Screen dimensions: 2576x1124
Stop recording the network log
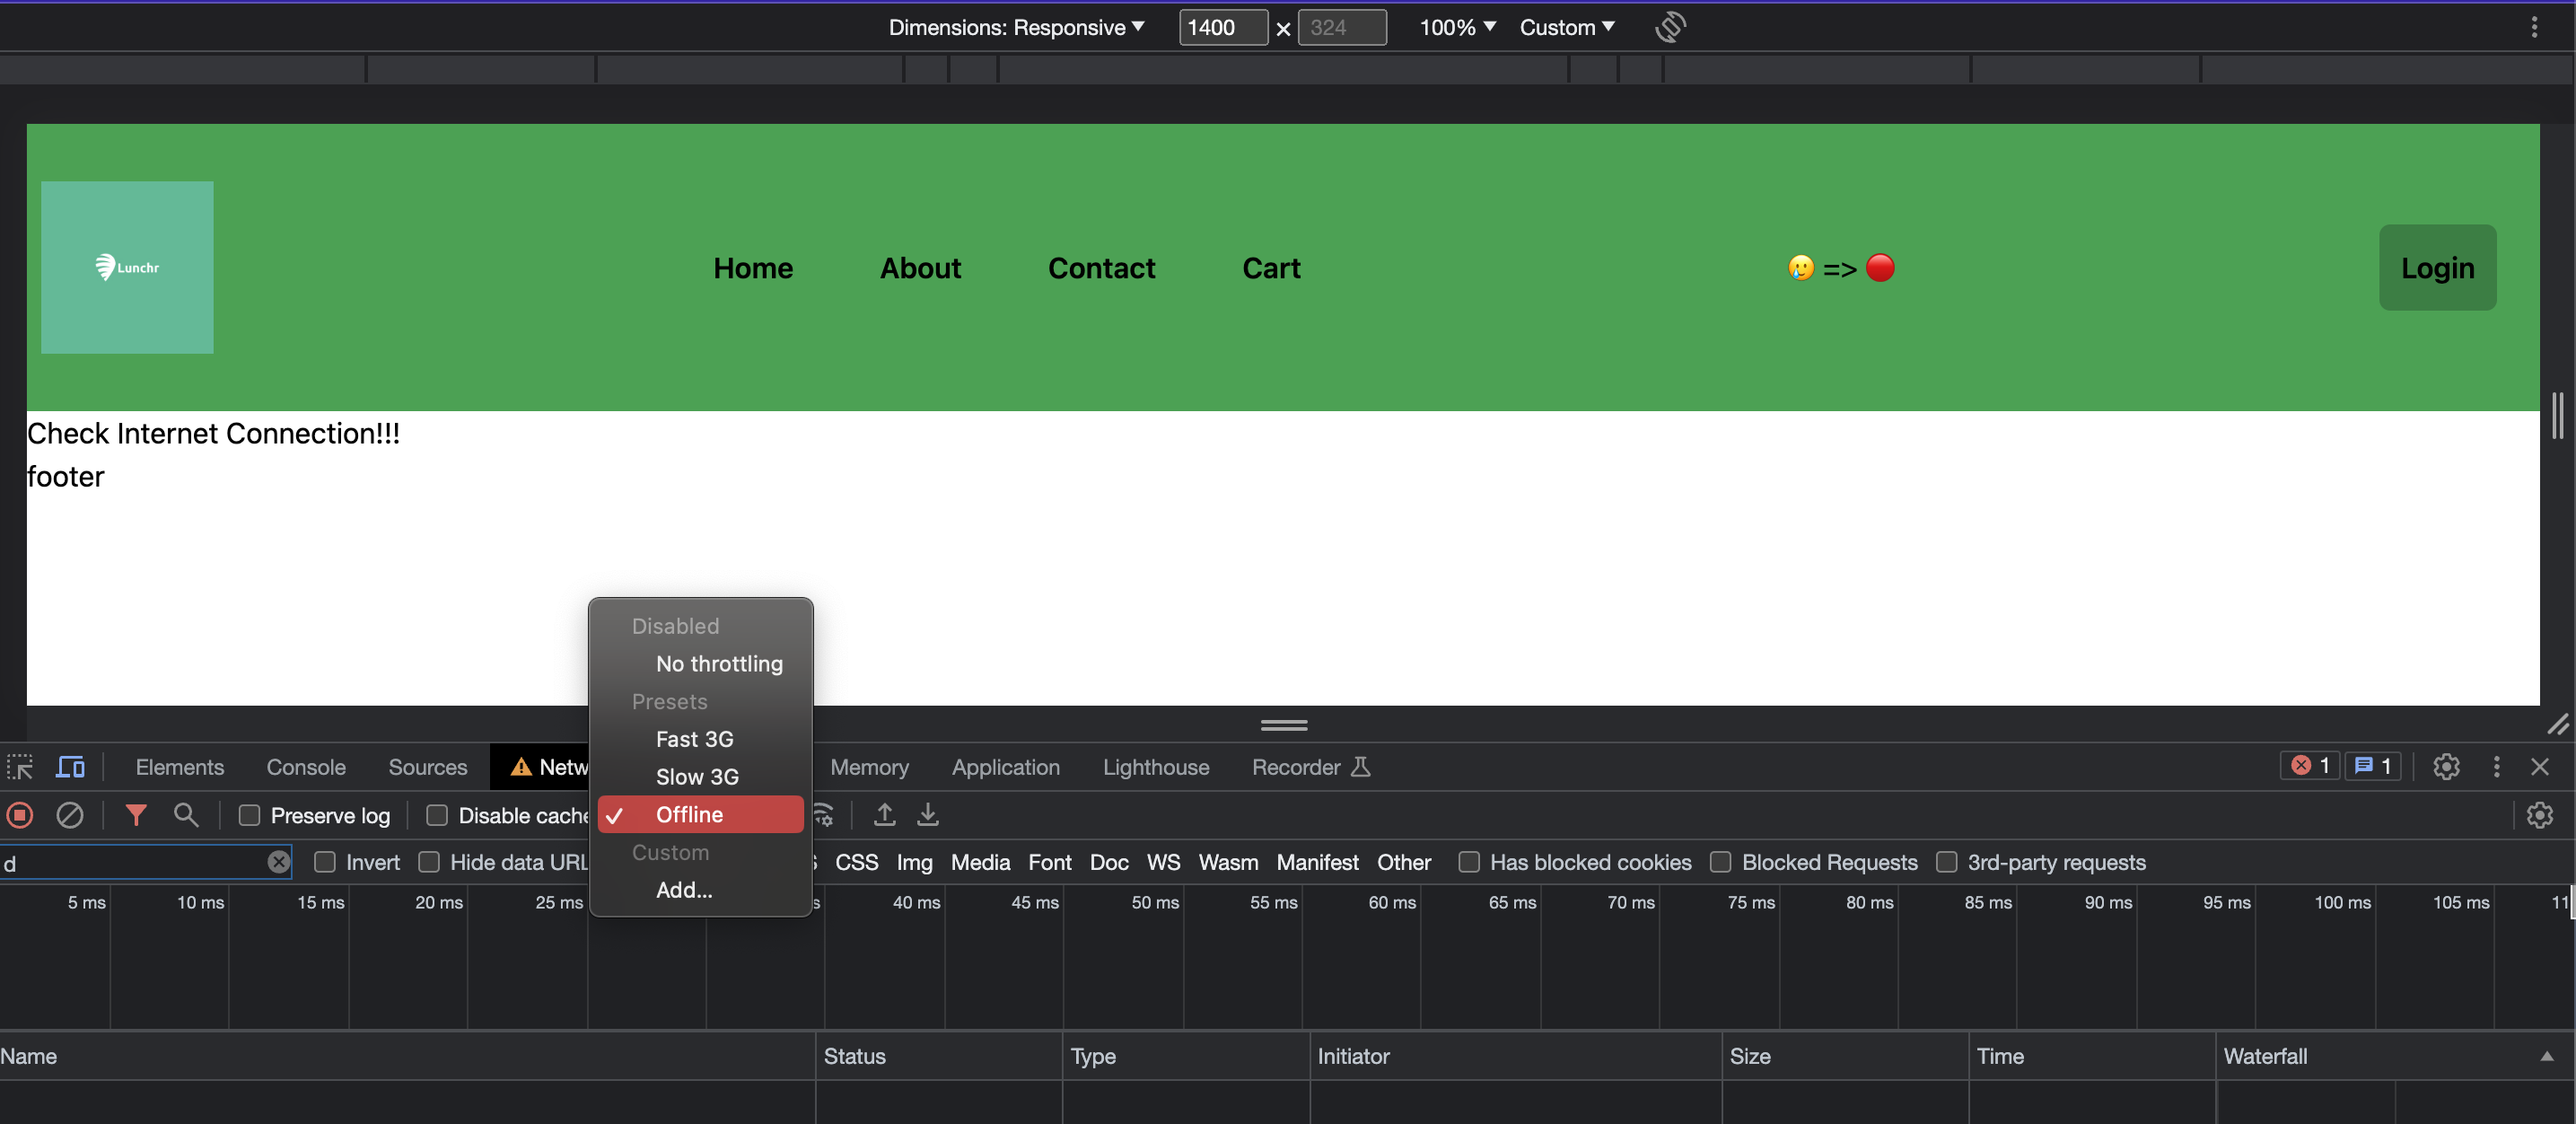pos(20,815)
